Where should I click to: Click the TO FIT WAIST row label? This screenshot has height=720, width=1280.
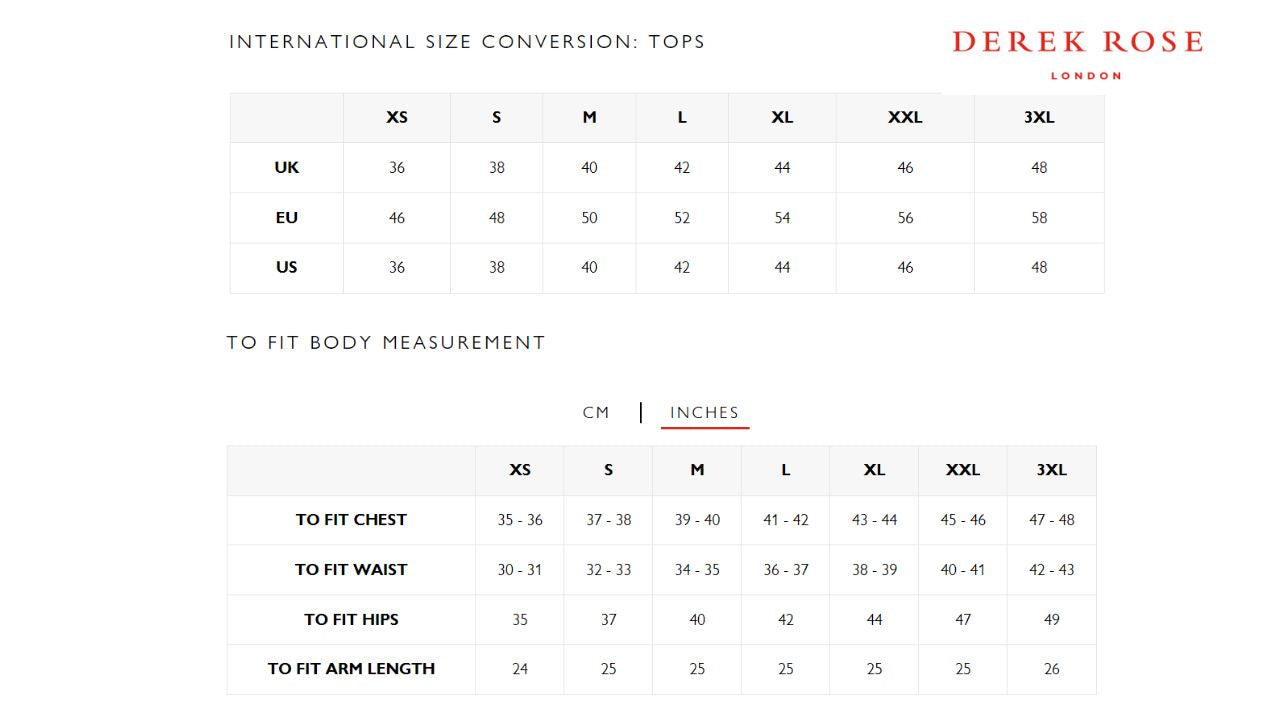pyautogui.click(x=351, y=569)
